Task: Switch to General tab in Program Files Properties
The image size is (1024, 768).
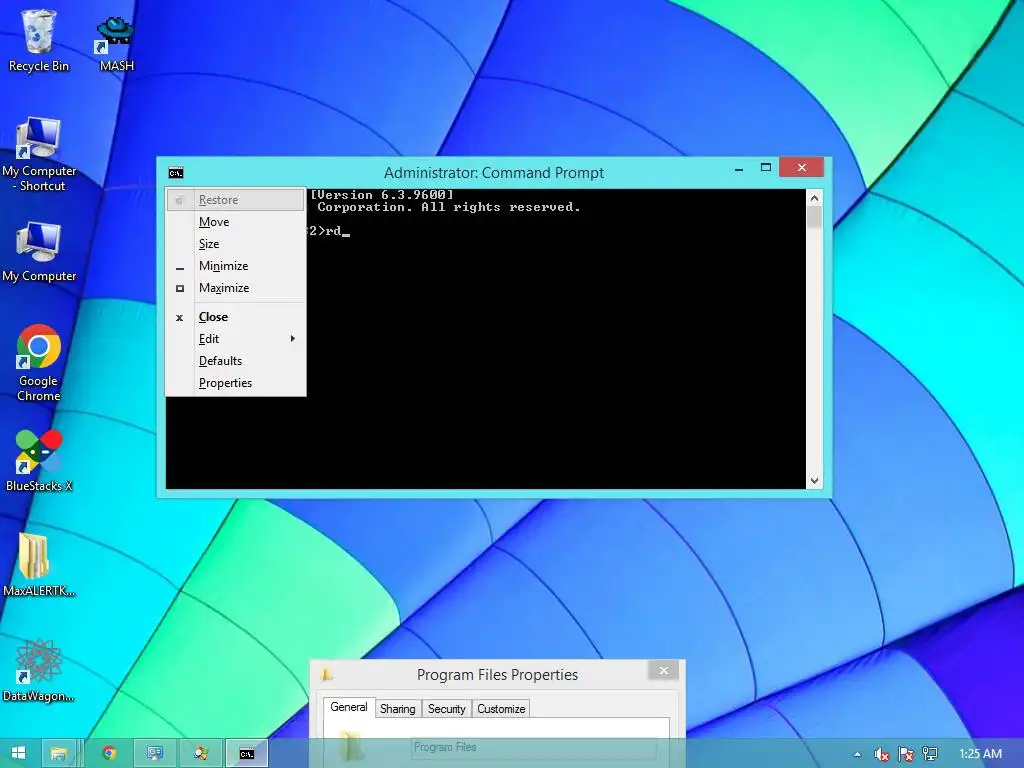Action: coord(349,707)
